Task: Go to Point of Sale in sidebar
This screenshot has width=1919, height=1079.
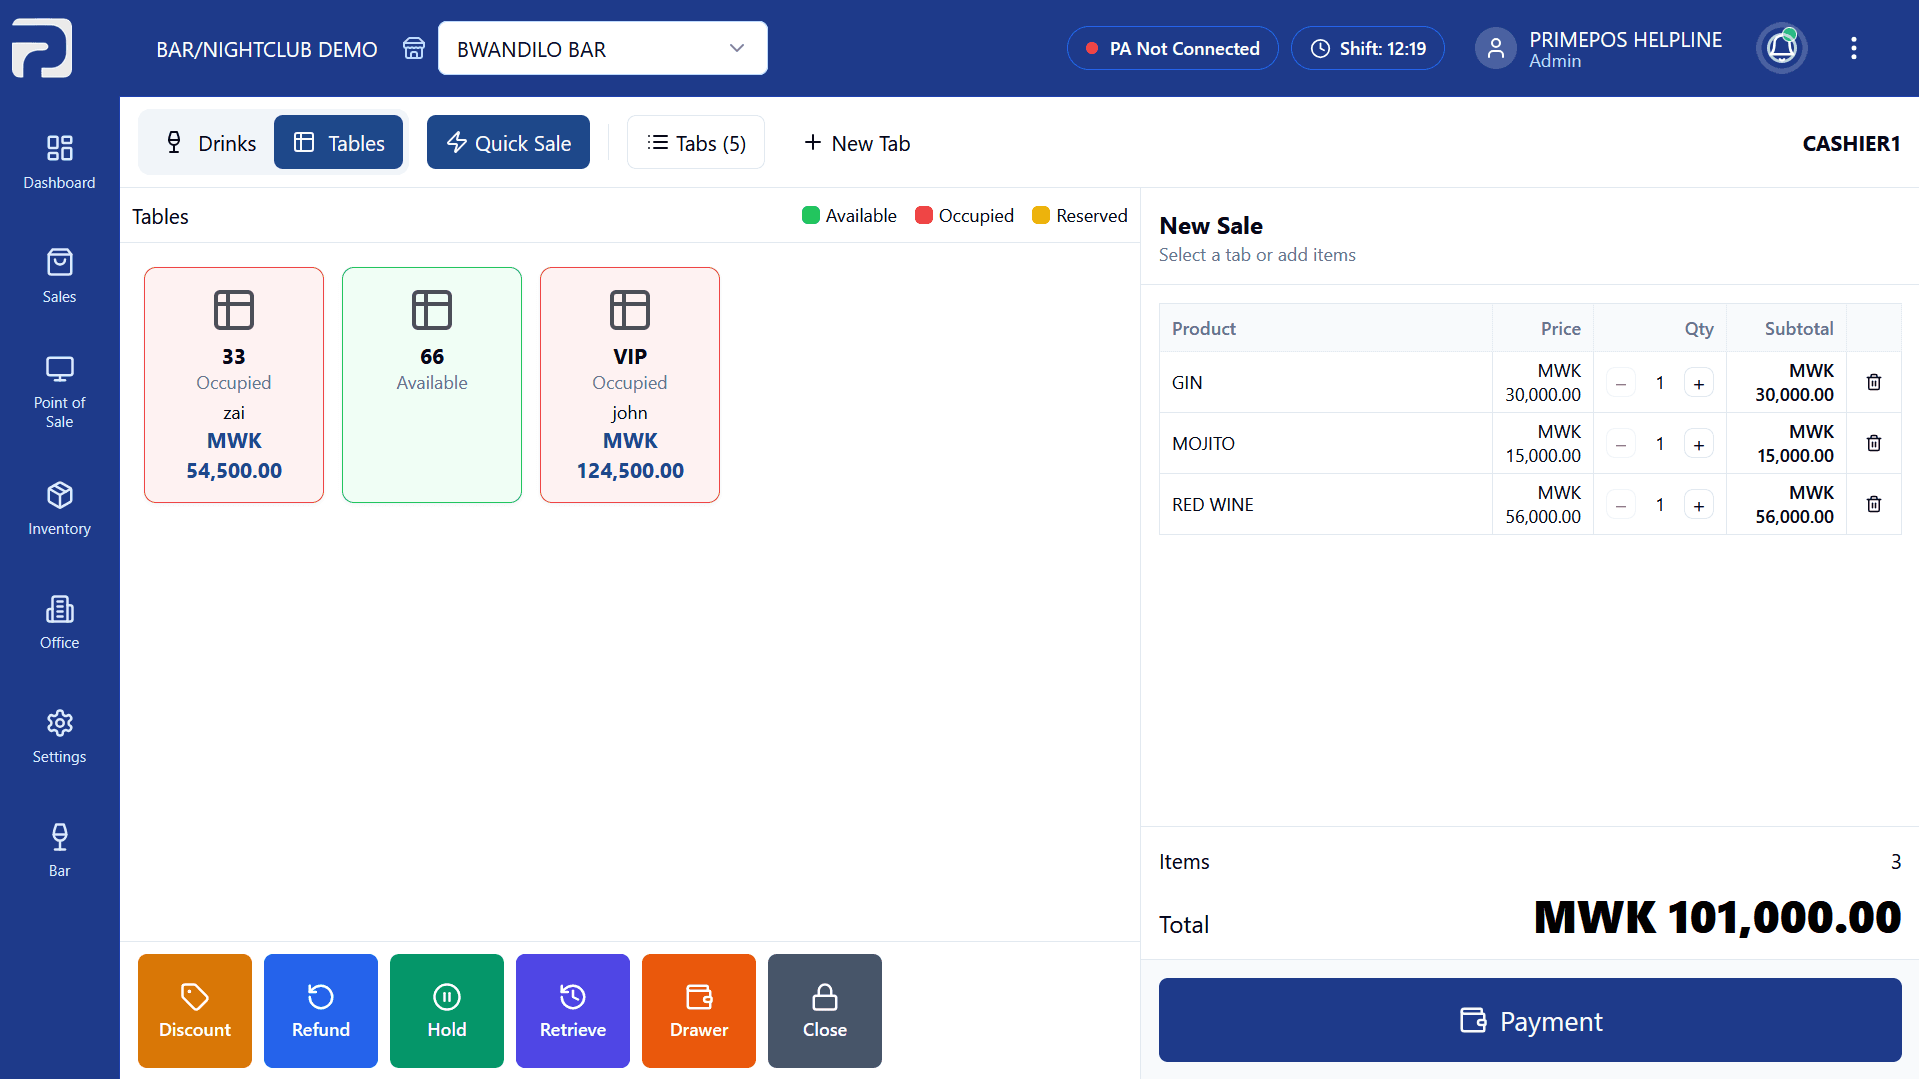Action: coord(59,392)
